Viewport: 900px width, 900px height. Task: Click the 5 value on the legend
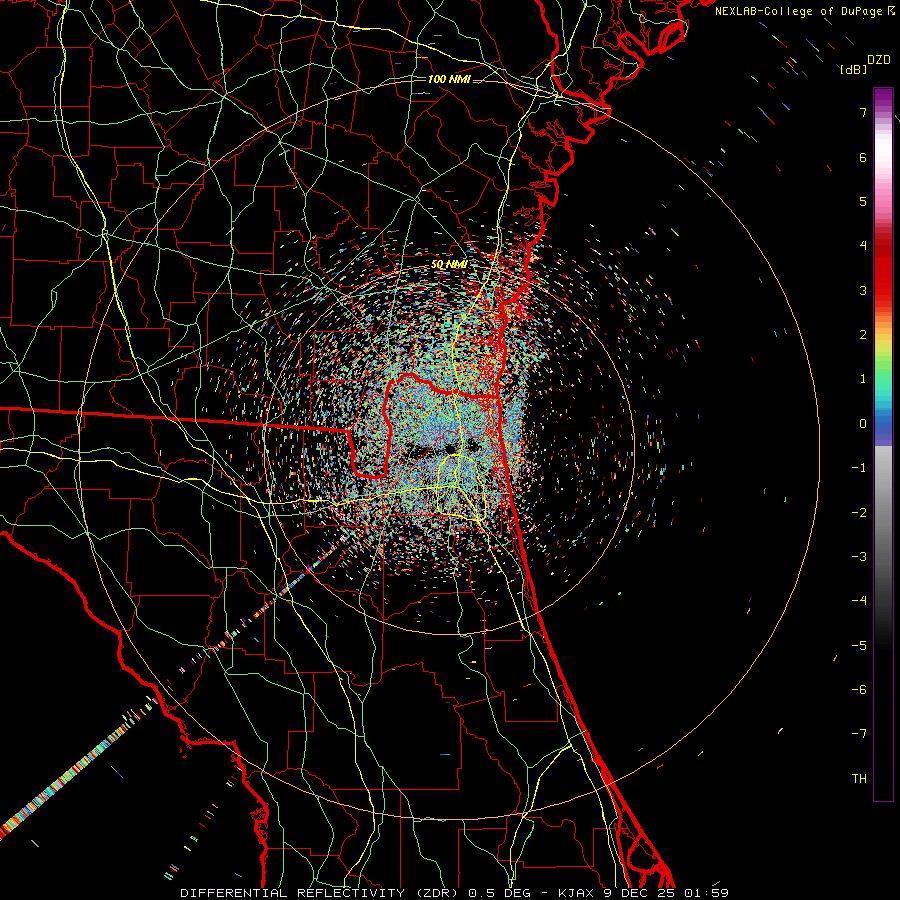point(863,201)
